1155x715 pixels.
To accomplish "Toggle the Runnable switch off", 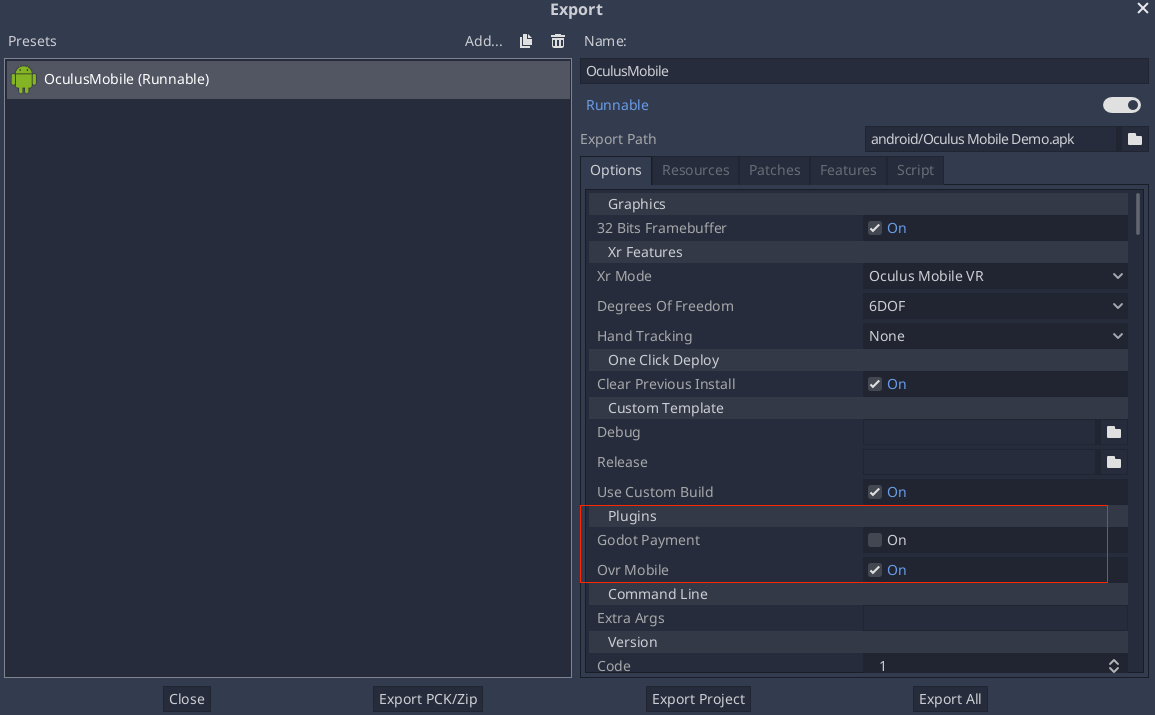I will pos(1121,105).
